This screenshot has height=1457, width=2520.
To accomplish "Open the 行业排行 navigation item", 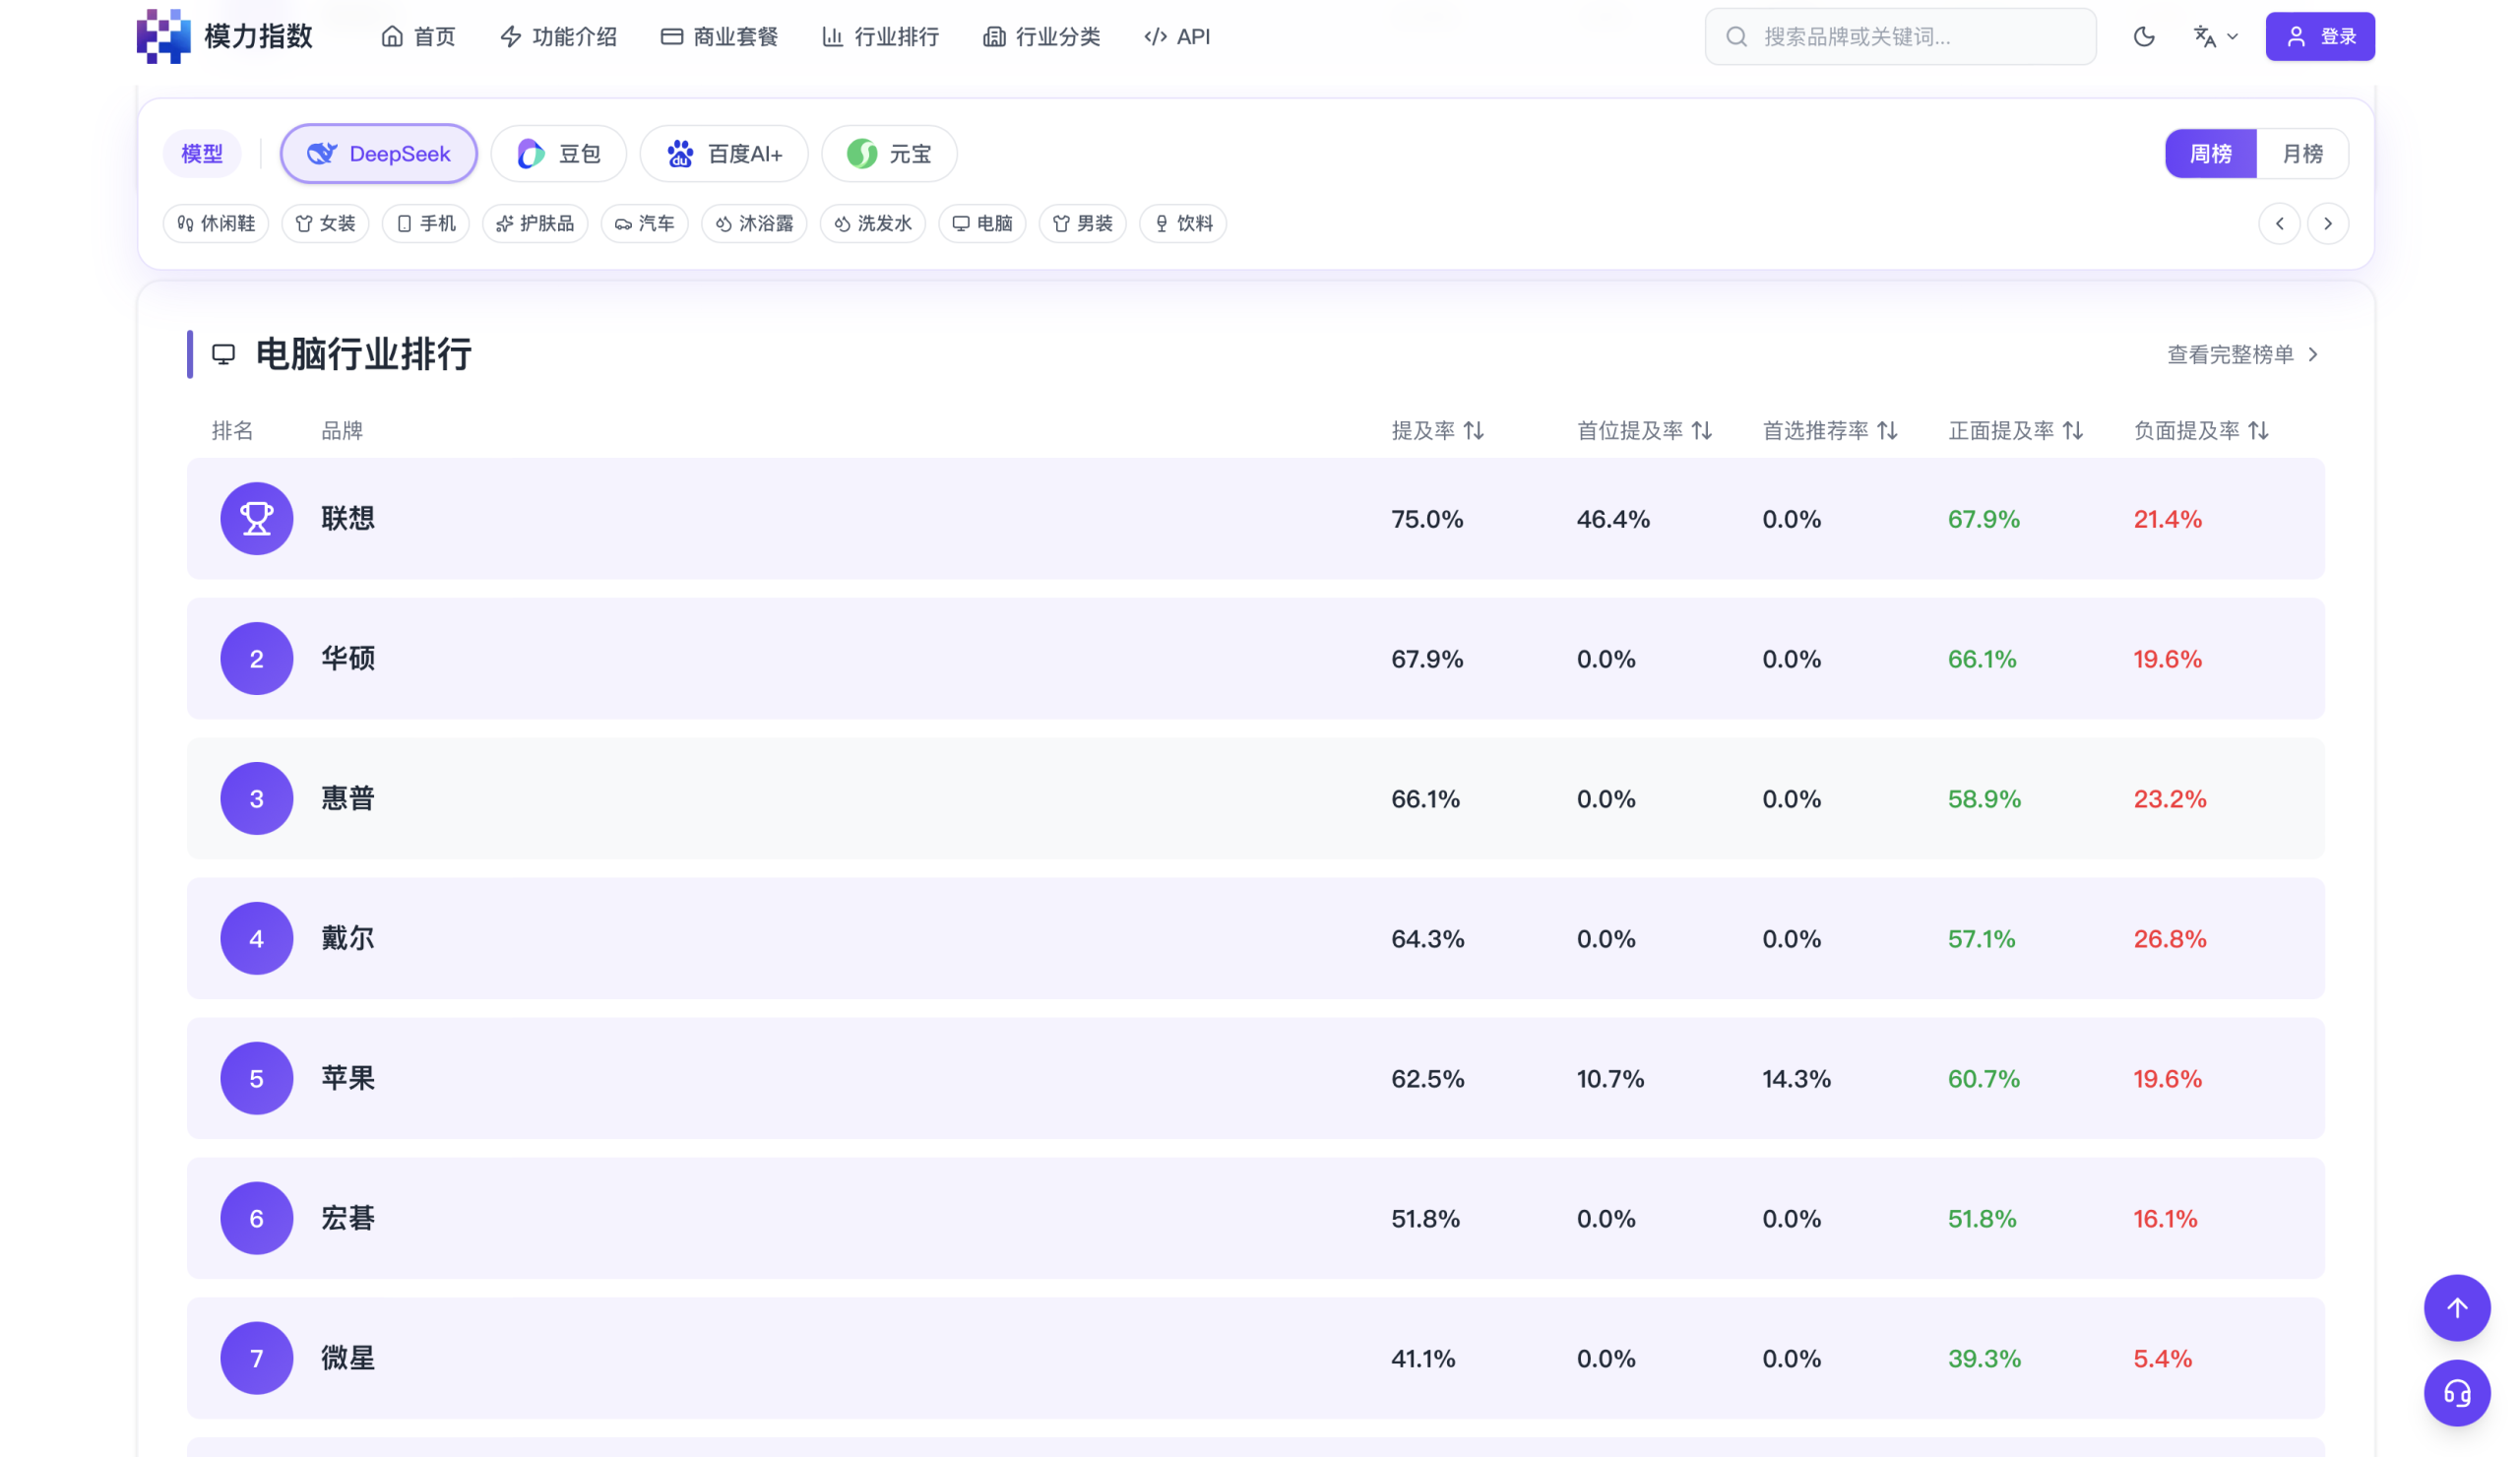I will coord(880,37).
